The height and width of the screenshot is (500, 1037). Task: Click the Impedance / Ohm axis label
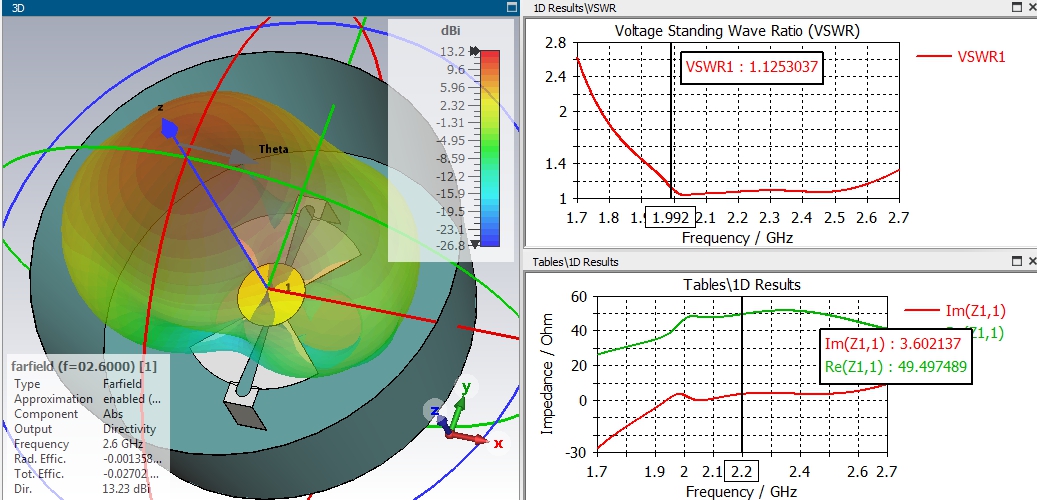coord(546,374)
